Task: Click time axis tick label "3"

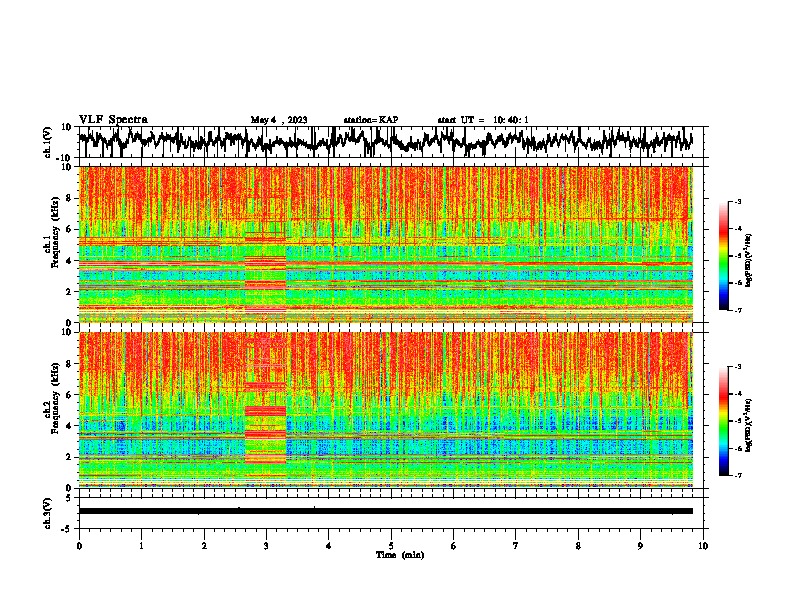Action: [x=266, y=546]
